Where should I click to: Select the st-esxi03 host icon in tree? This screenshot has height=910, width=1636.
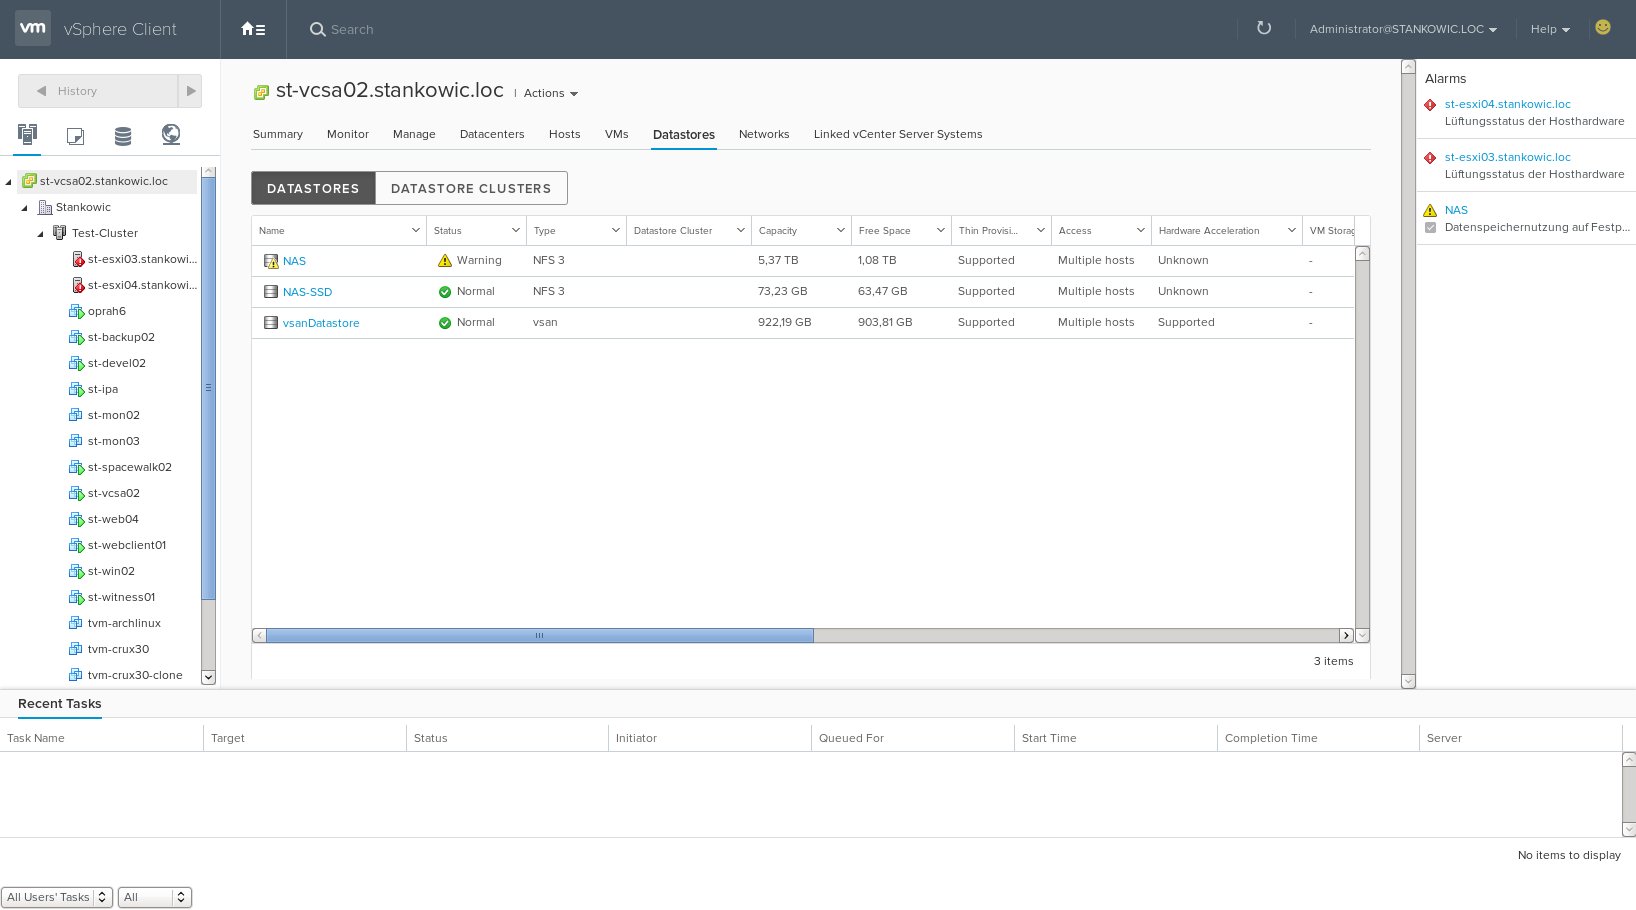pyautogui.click(x=77, y=259)
